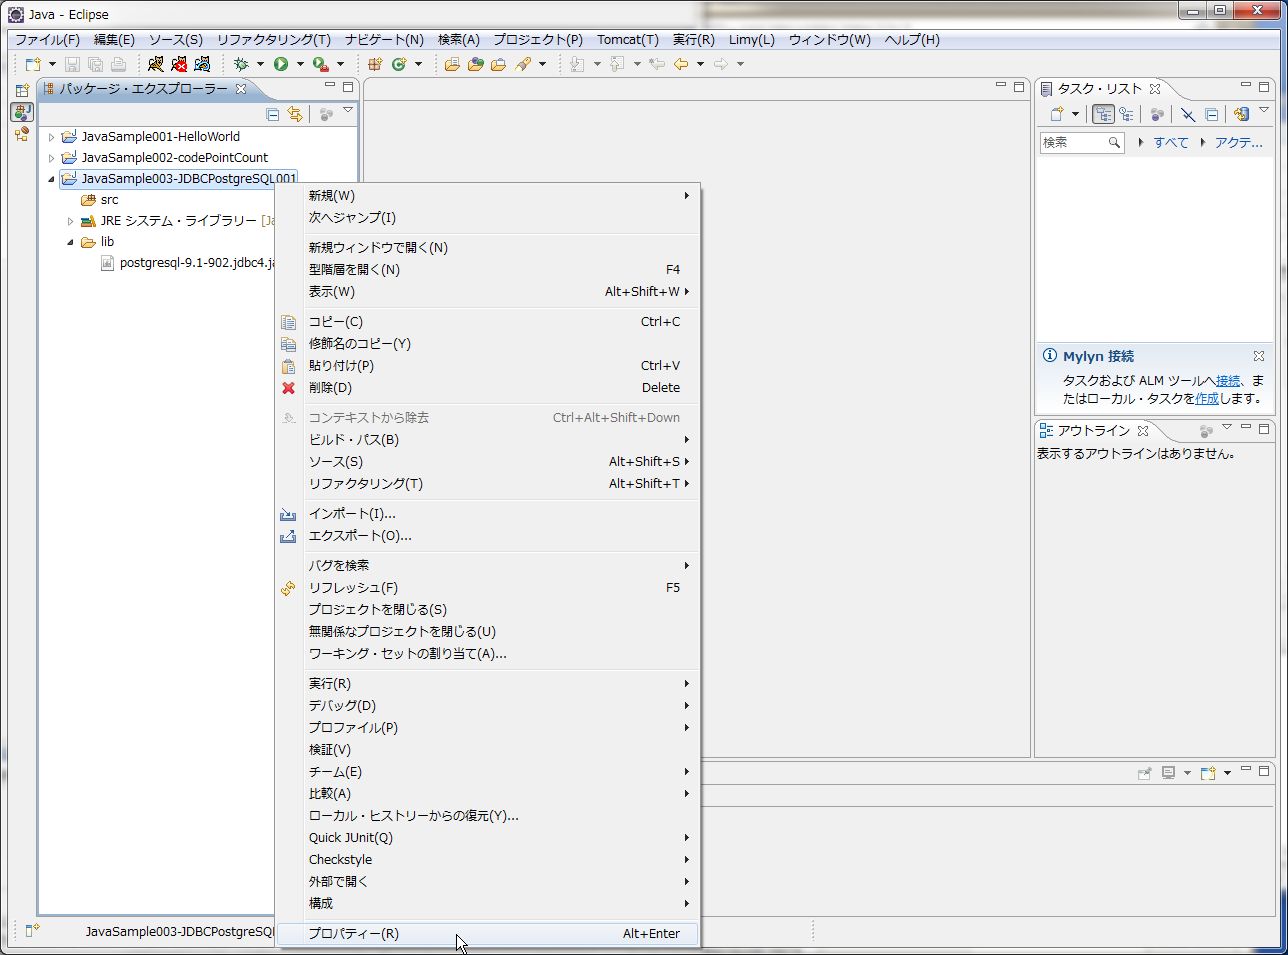Stop Tomcat using the red stop icon
The image size is (1288, 955).
pos(180,63)
